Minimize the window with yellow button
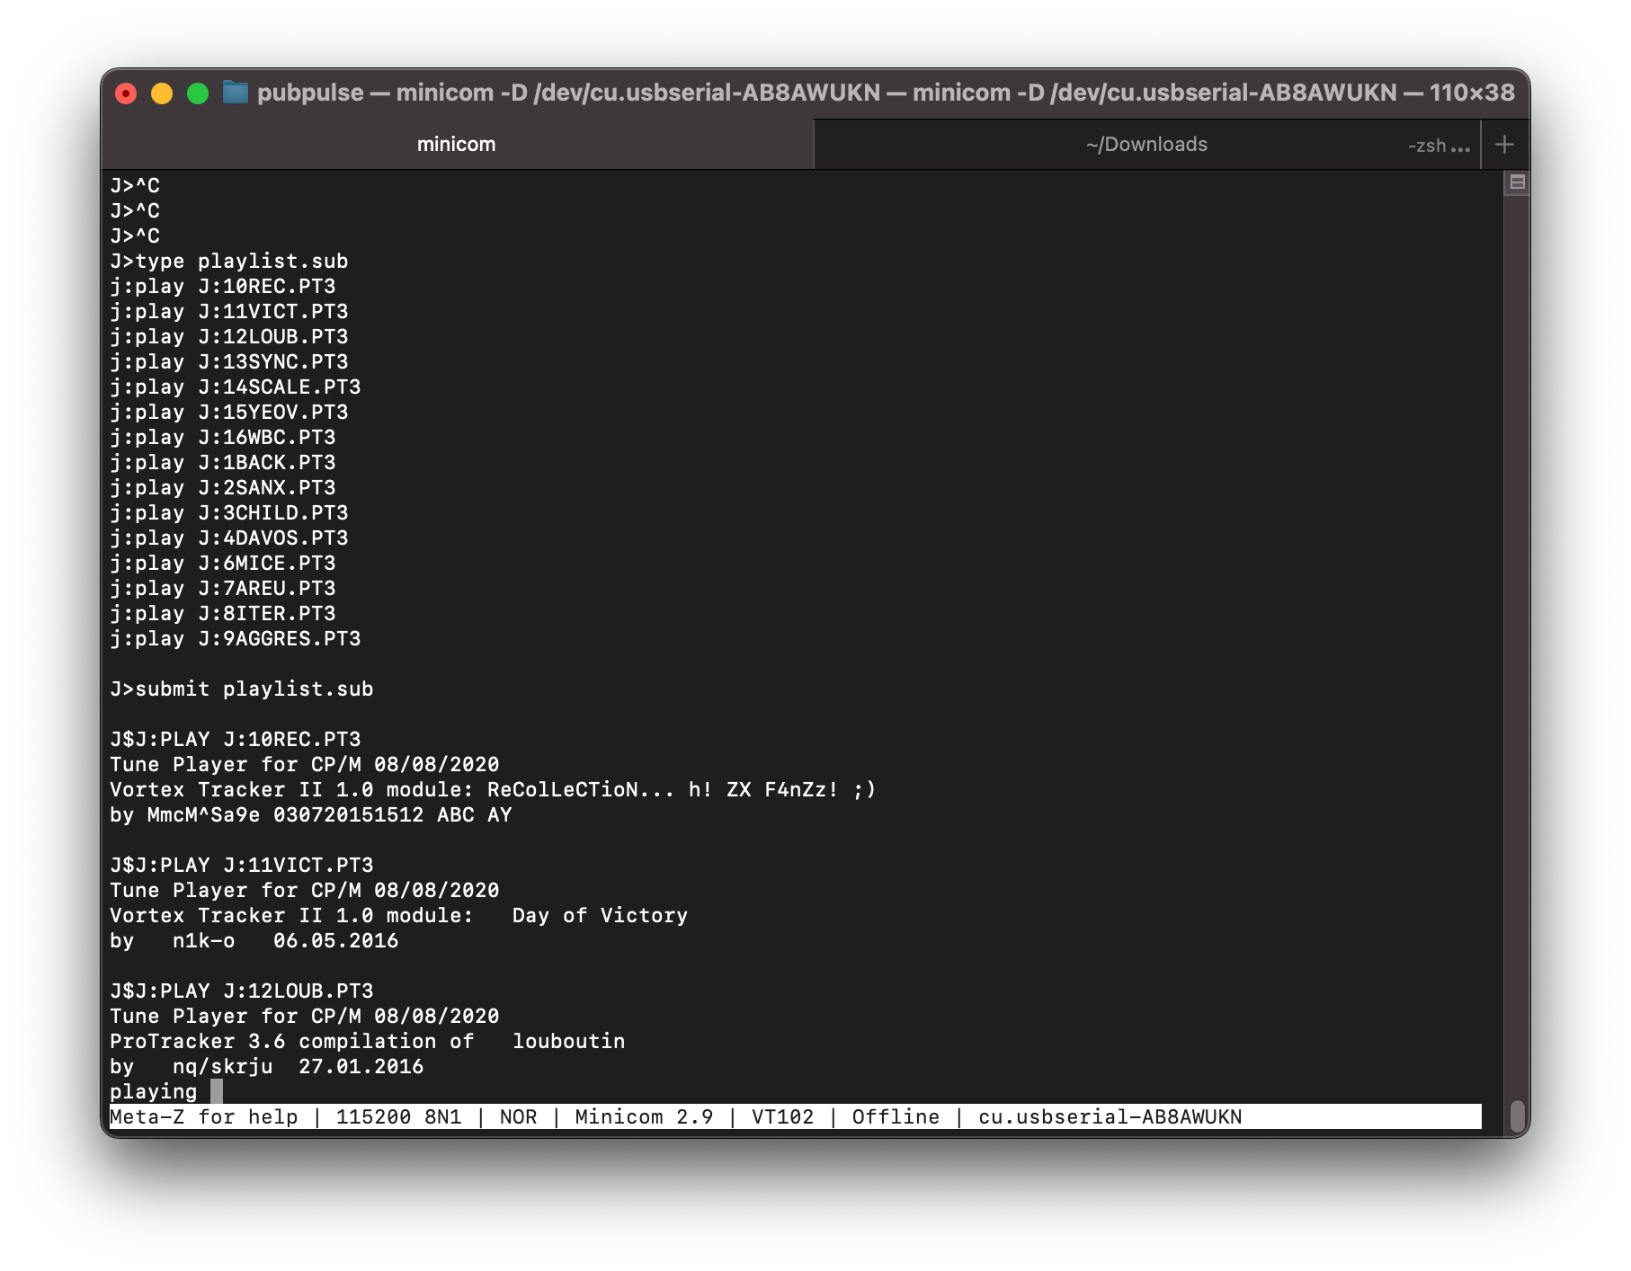The image size is (1631, 1271). tap(162, 94)
